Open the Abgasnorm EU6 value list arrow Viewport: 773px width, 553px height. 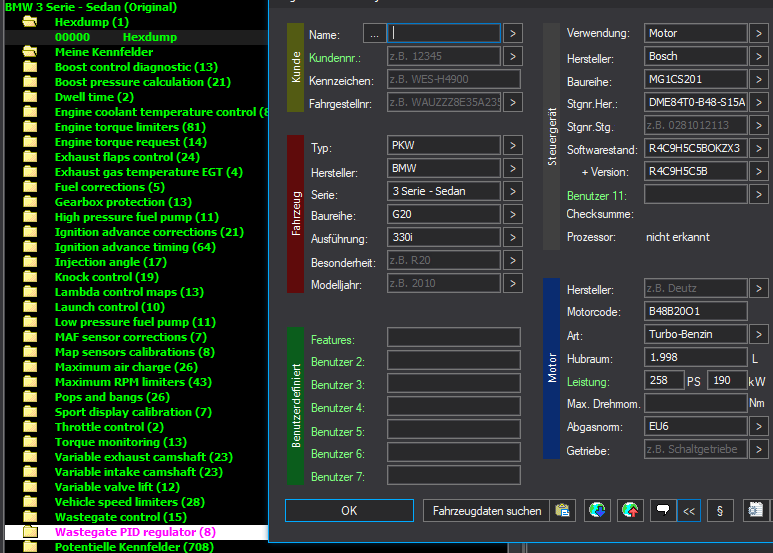(x=759, y=426)
